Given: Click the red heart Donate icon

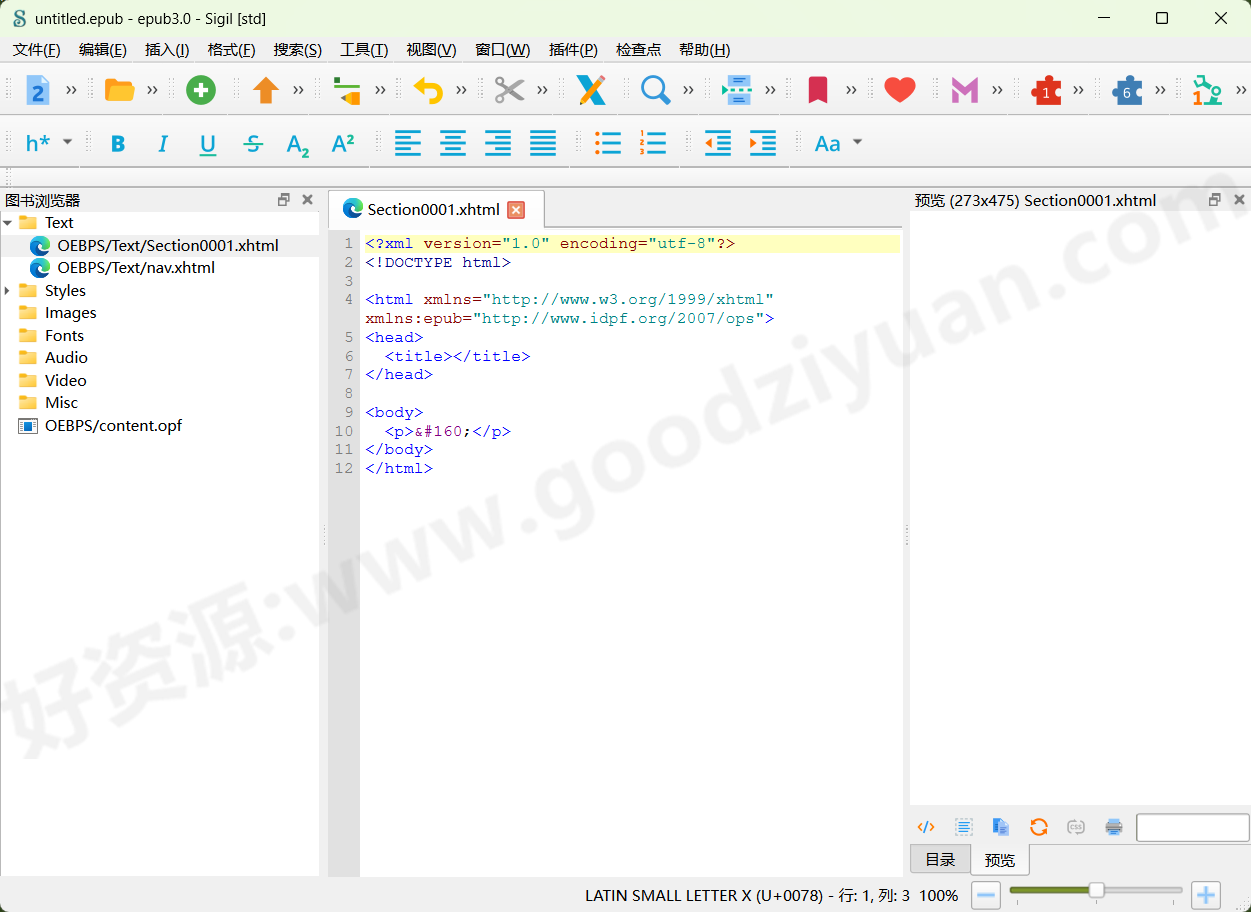Looking at the screenshot, I should [x=900, y=90].
